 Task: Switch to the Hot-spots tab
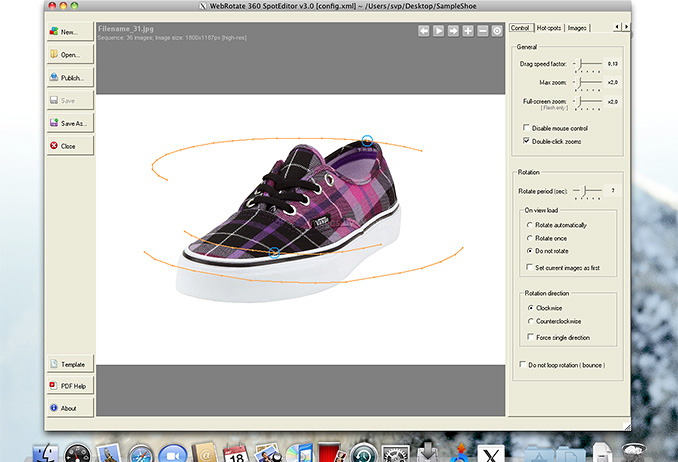click(x=549, y=28)
